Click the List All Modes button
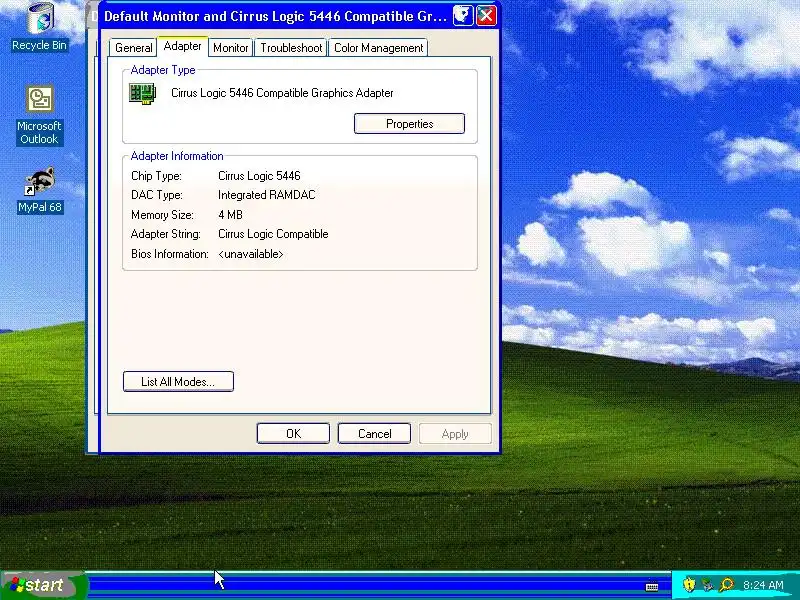 (178, 382)
